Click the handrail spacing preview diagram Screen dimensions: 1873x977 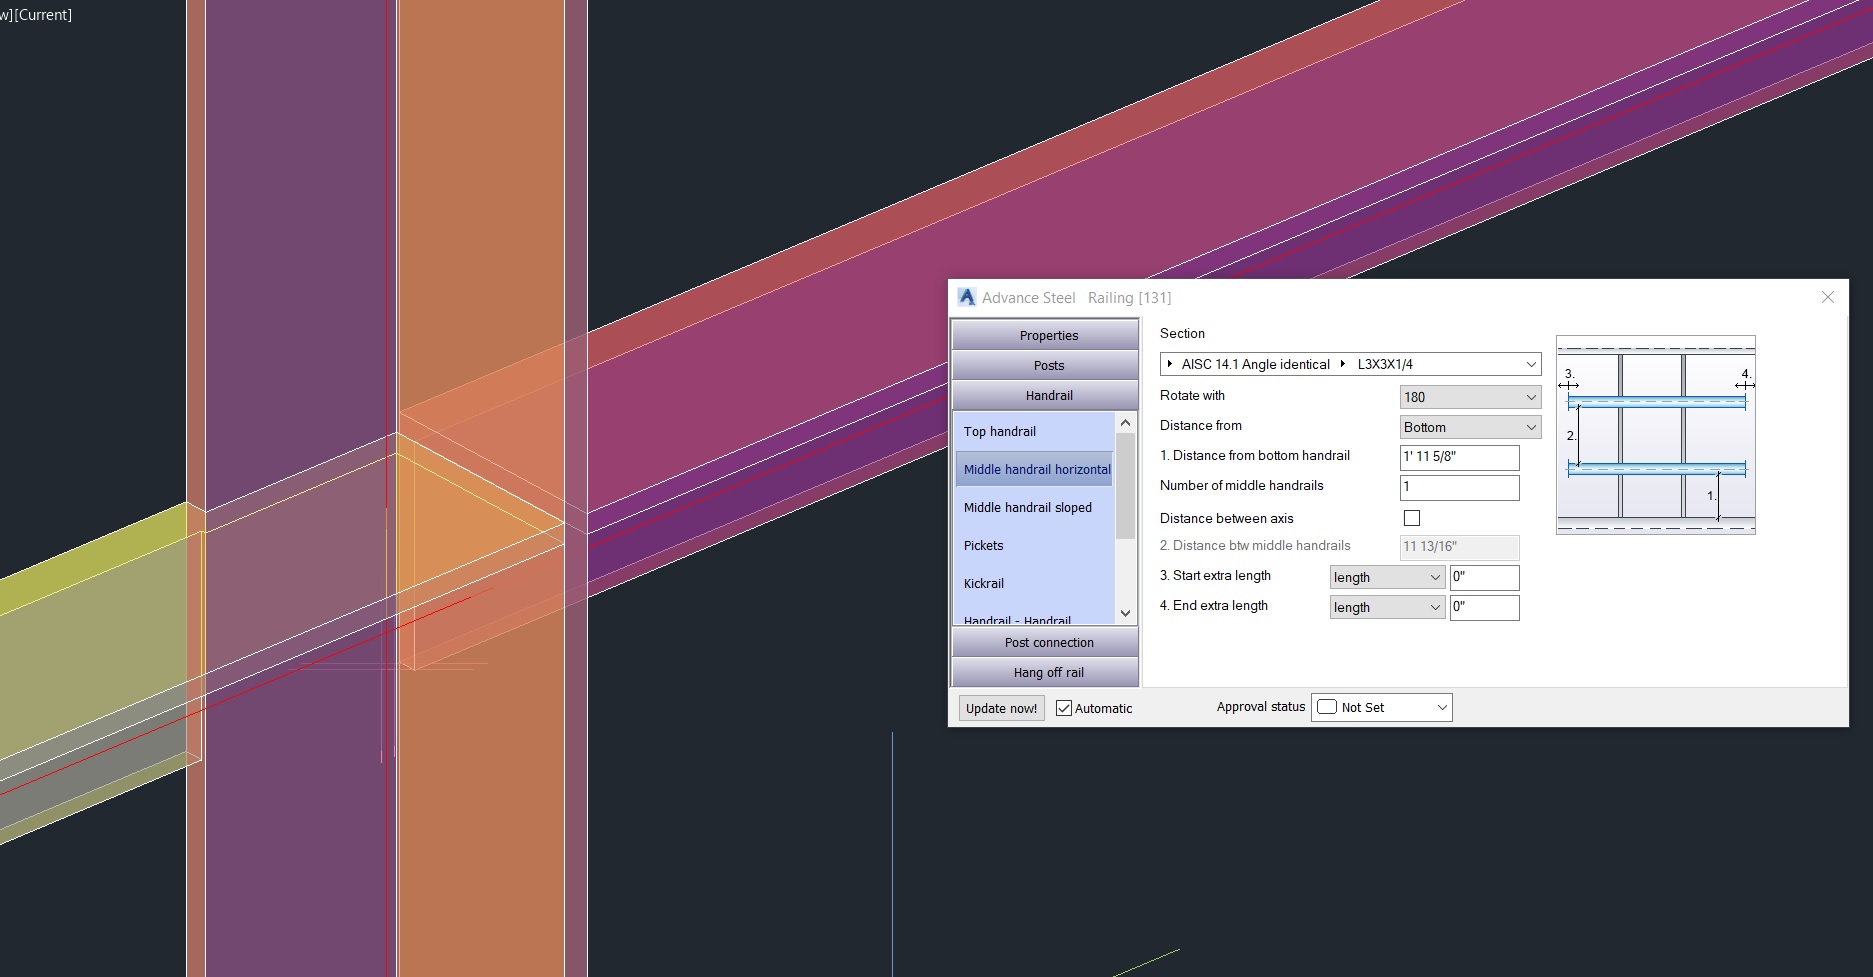(x=1655, y=435)
